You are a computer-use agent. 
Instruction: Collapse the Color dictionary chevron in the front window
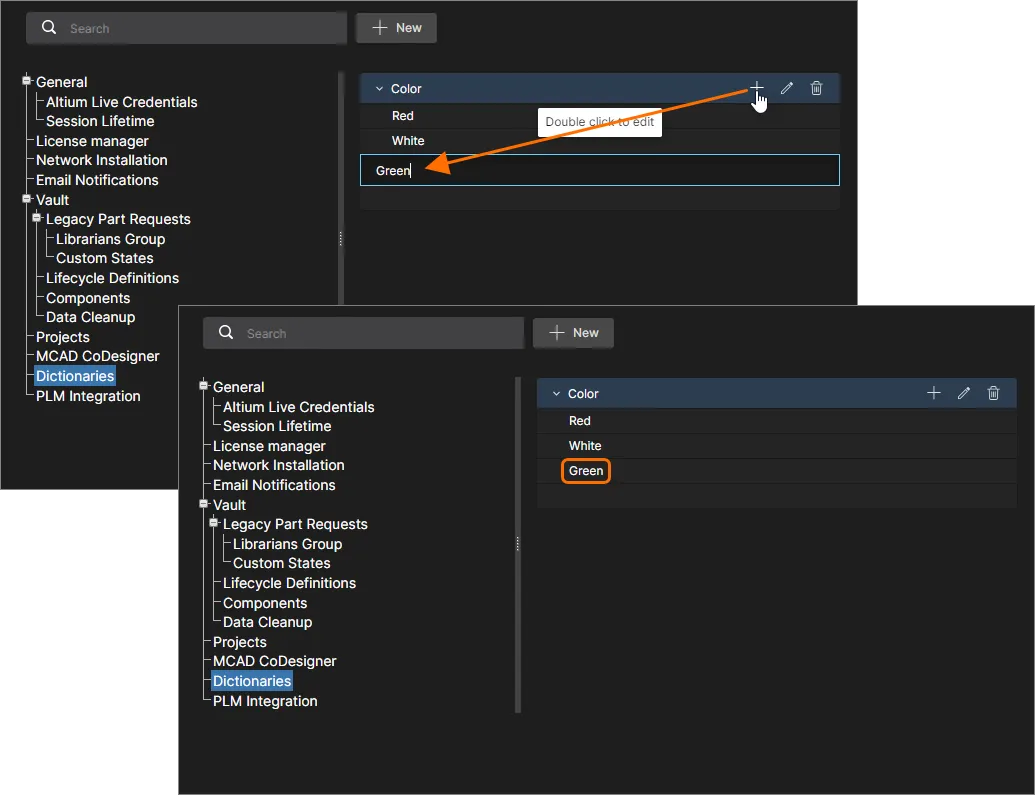[x=556, y=394]
